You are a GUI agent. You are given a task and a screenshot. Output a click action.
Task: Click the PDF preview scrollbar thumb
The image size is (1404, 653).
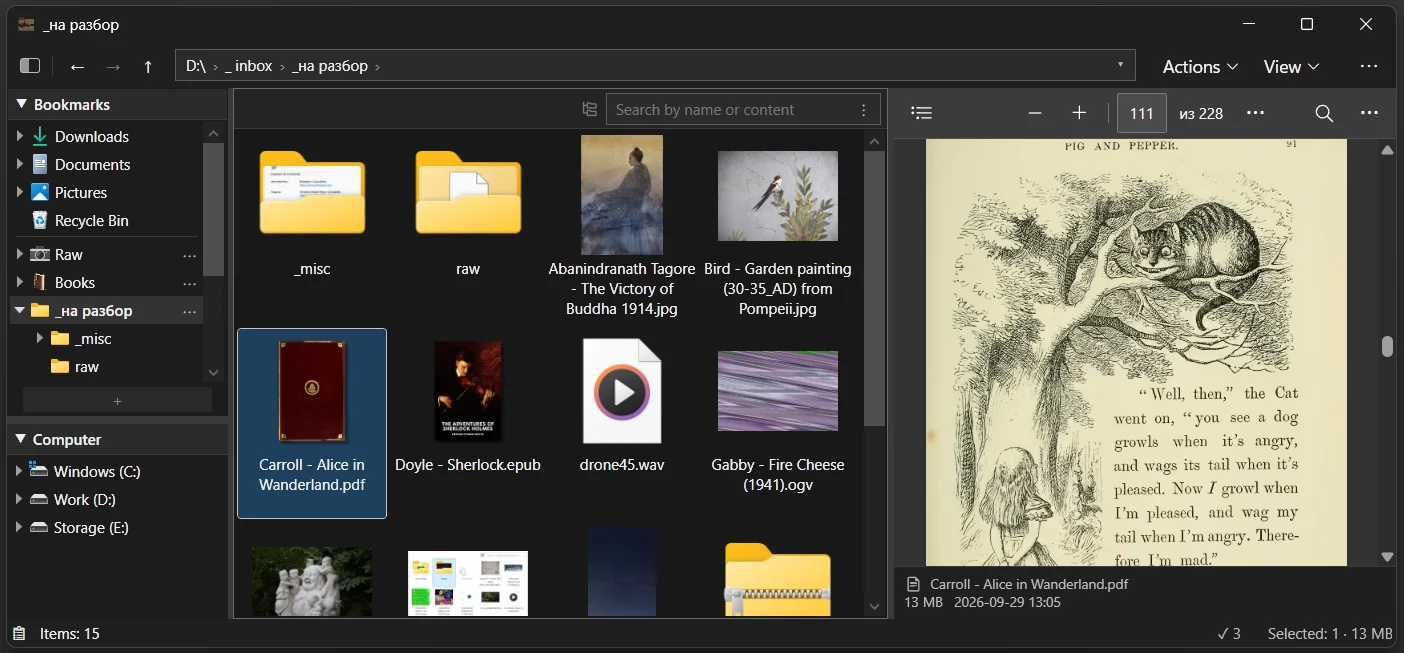(x=1387, y=346)
